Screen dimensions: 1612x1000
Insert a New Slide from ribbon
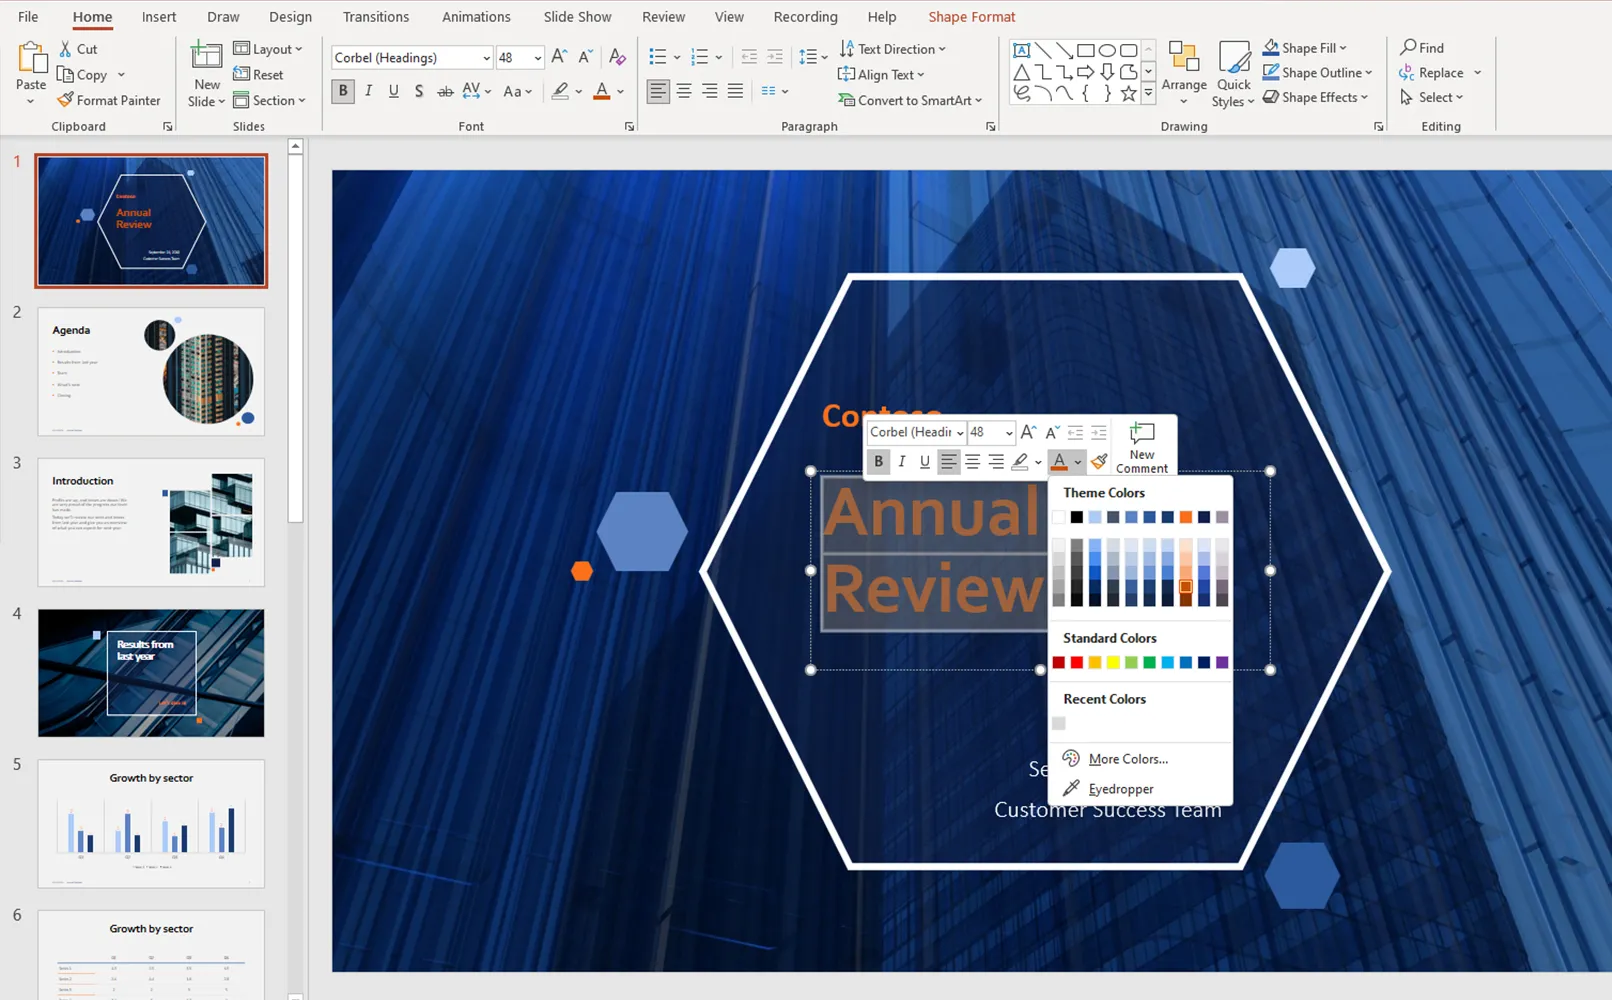(x=207, y=73)
